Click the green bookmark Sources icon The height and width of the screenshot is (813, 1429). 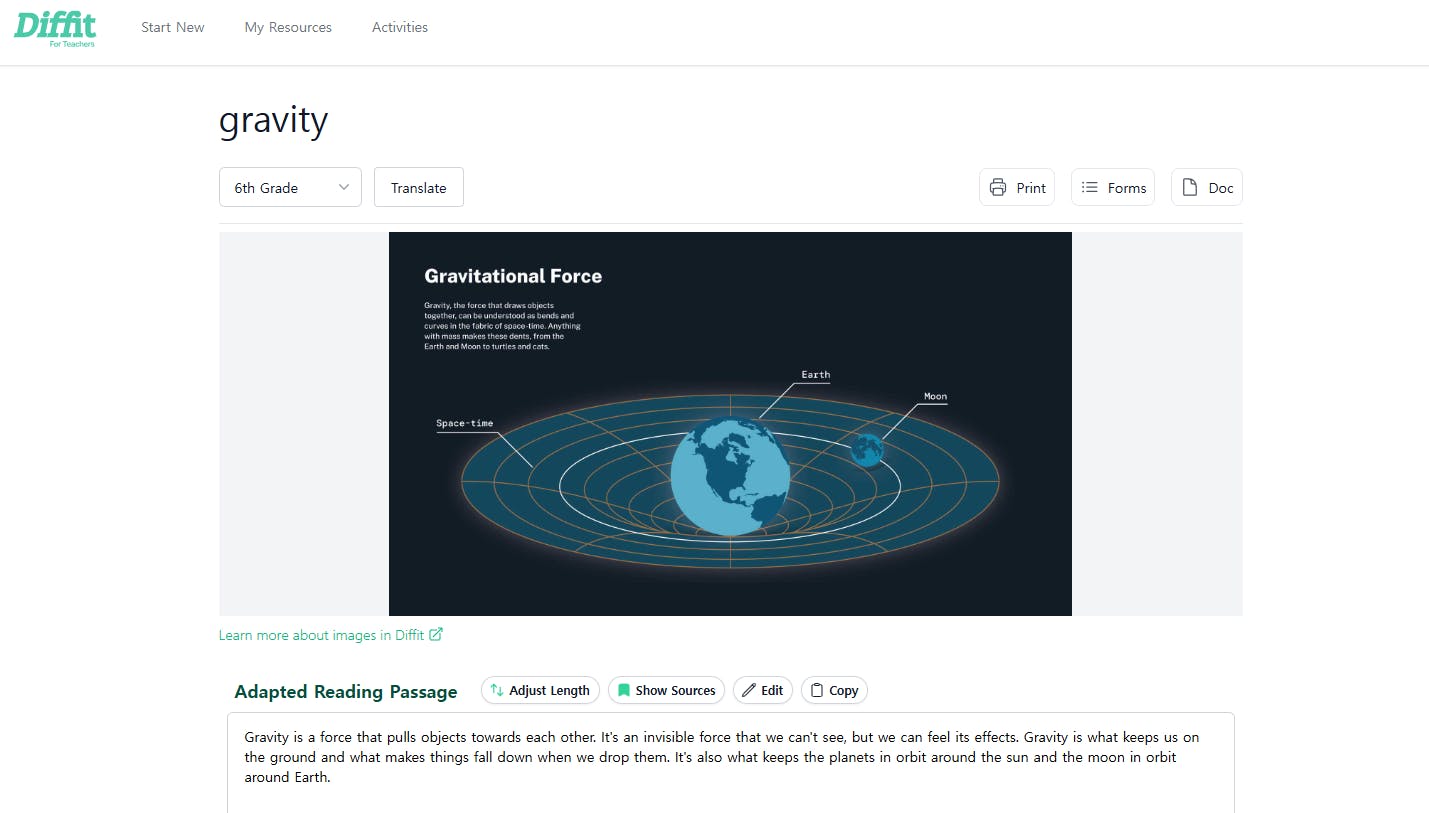click(624, 690)
